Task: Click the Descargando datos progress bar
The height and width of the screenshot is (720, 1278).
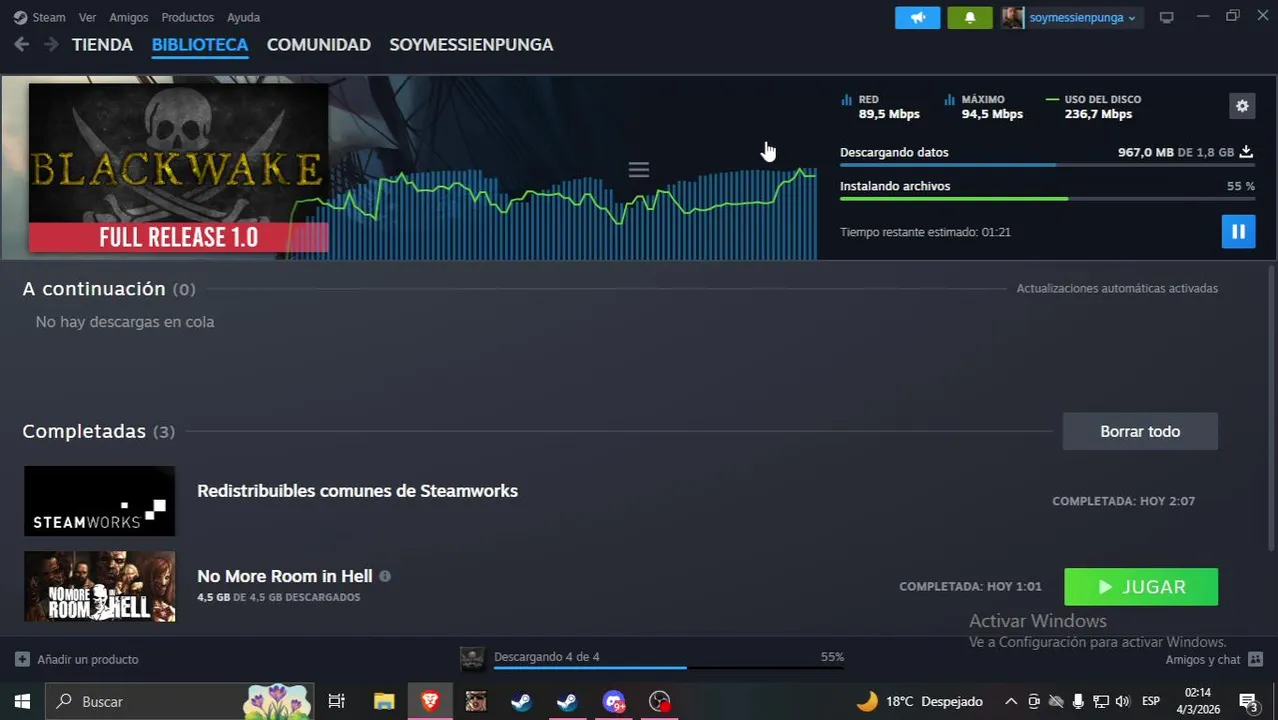Action: coord(1047,165)
